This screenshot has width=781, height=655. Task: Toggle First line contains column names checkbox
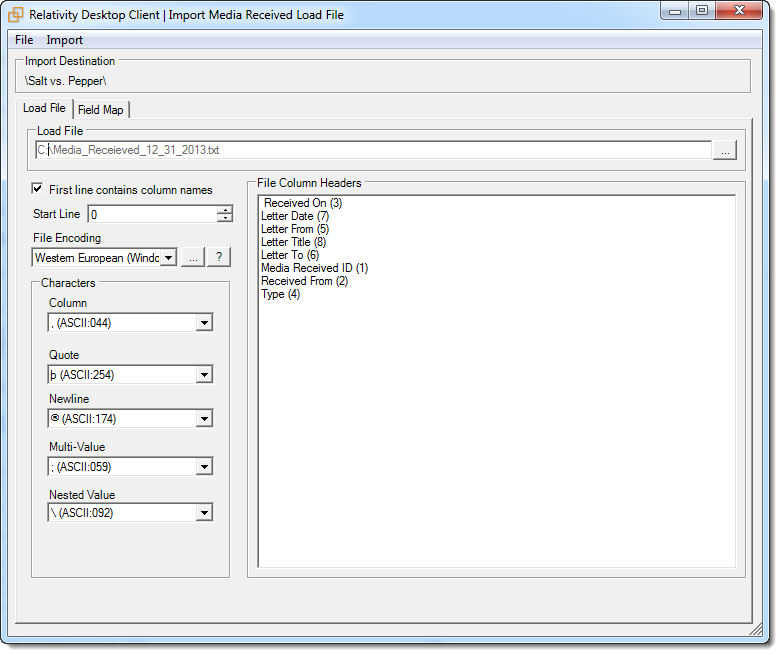tap(37, 189)
